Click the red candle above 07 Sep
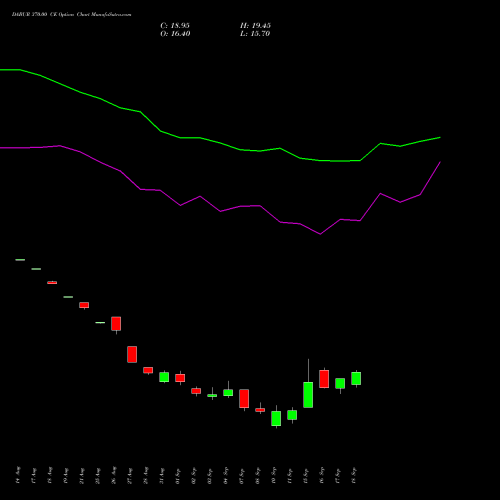 pyautogui.click(x=244, y=398)
